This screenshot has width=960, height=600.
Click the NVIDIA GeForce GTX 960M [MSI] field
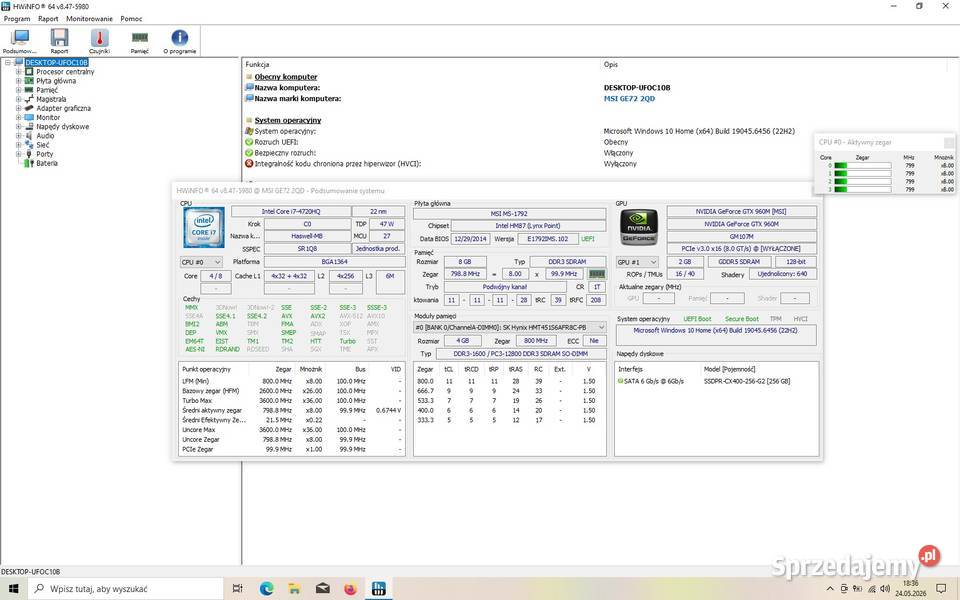741,212
